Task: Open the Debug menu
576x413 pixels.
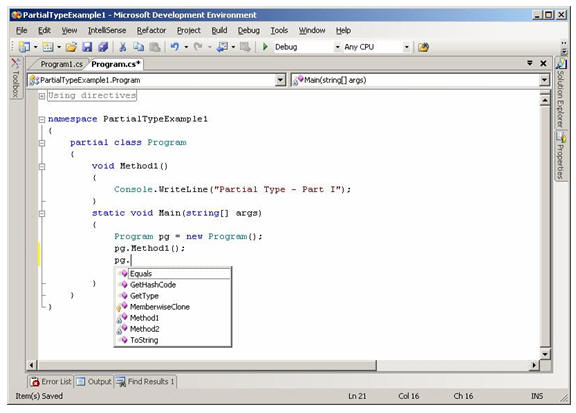Action: 249,30
